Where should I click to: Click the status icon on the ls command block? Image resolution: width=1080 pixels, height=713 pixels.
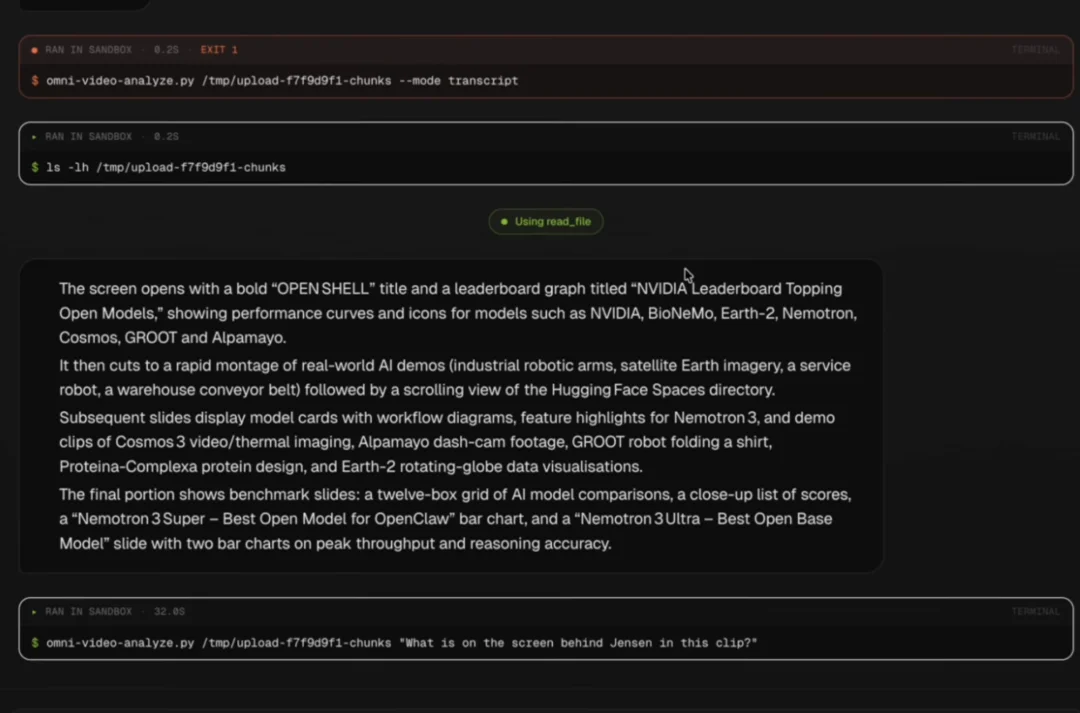pos(35,137)
